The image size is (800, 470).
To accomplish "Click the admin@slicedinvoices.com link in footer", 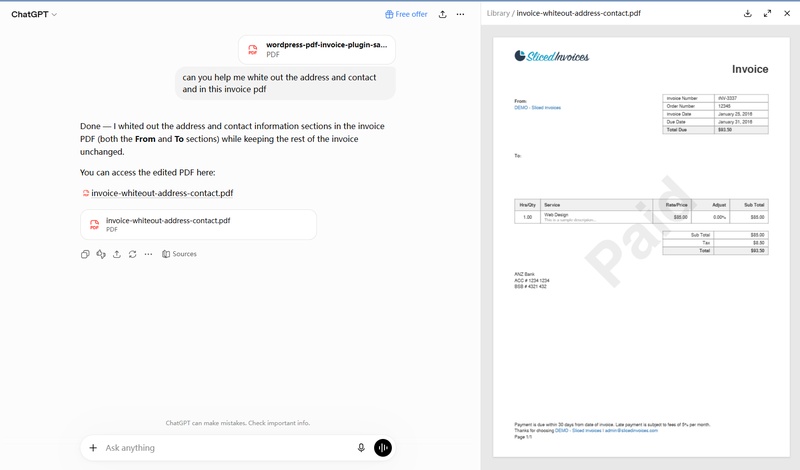I will coord(631,431).
